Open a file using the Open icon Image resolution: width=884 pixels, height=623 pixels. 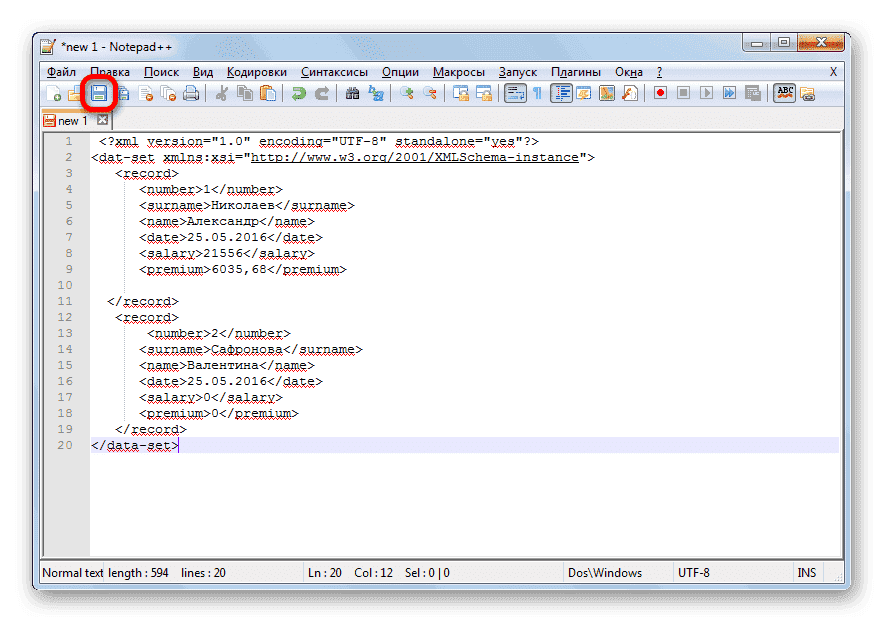pos(75,93)
